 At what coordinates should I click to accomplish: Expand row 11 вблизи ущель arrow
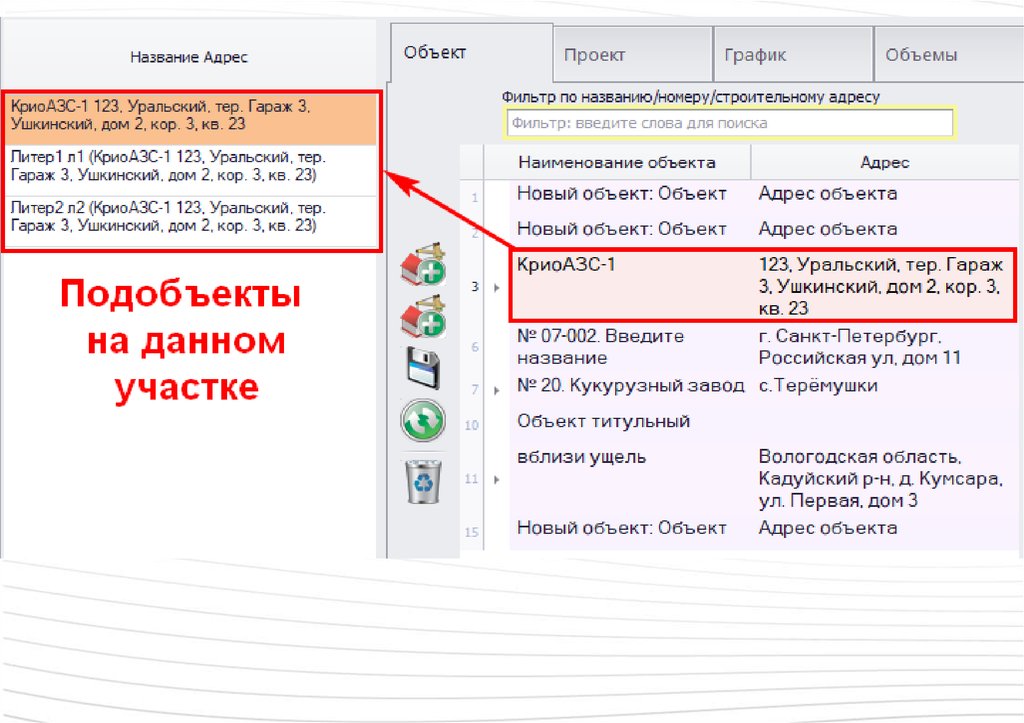[x=496, y=479]
